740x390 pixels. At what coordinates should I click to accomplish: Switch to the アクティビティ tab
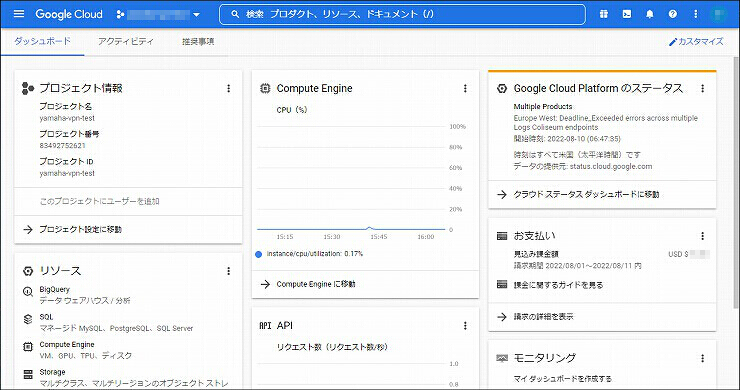[x=126, y=42]
